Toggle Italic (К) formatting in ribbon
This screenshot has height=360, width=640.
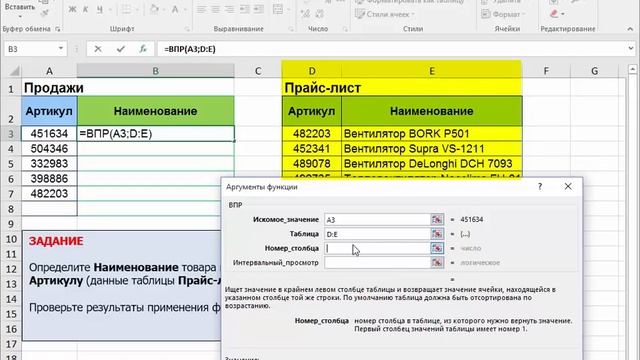tap(85, 9)
